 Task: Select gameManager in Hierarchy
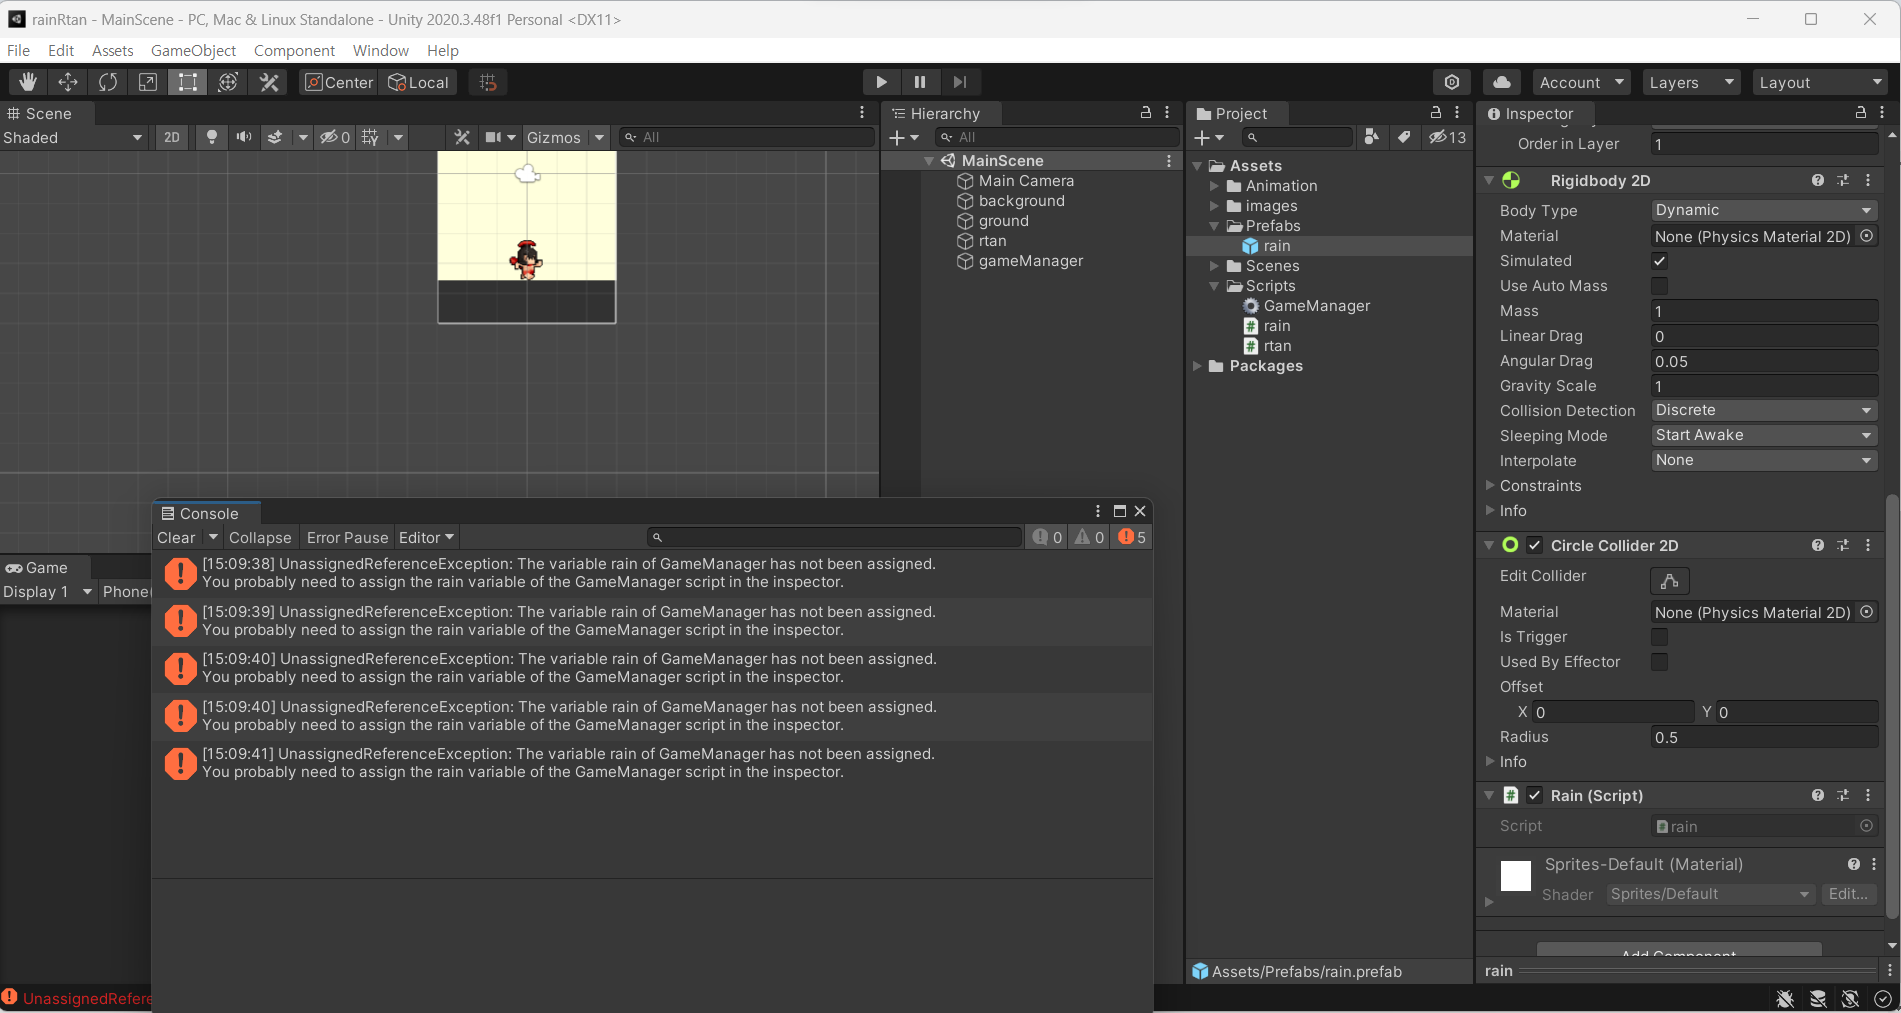tap(1031, 261)
